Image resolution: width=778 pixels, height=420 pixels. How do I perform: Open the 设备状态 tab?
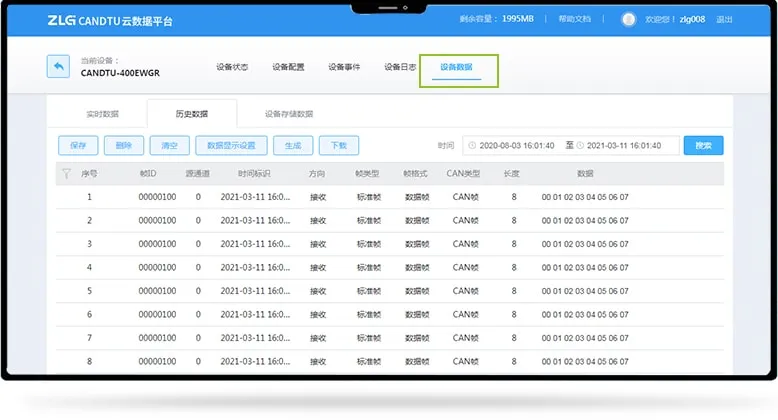point(232,67)
